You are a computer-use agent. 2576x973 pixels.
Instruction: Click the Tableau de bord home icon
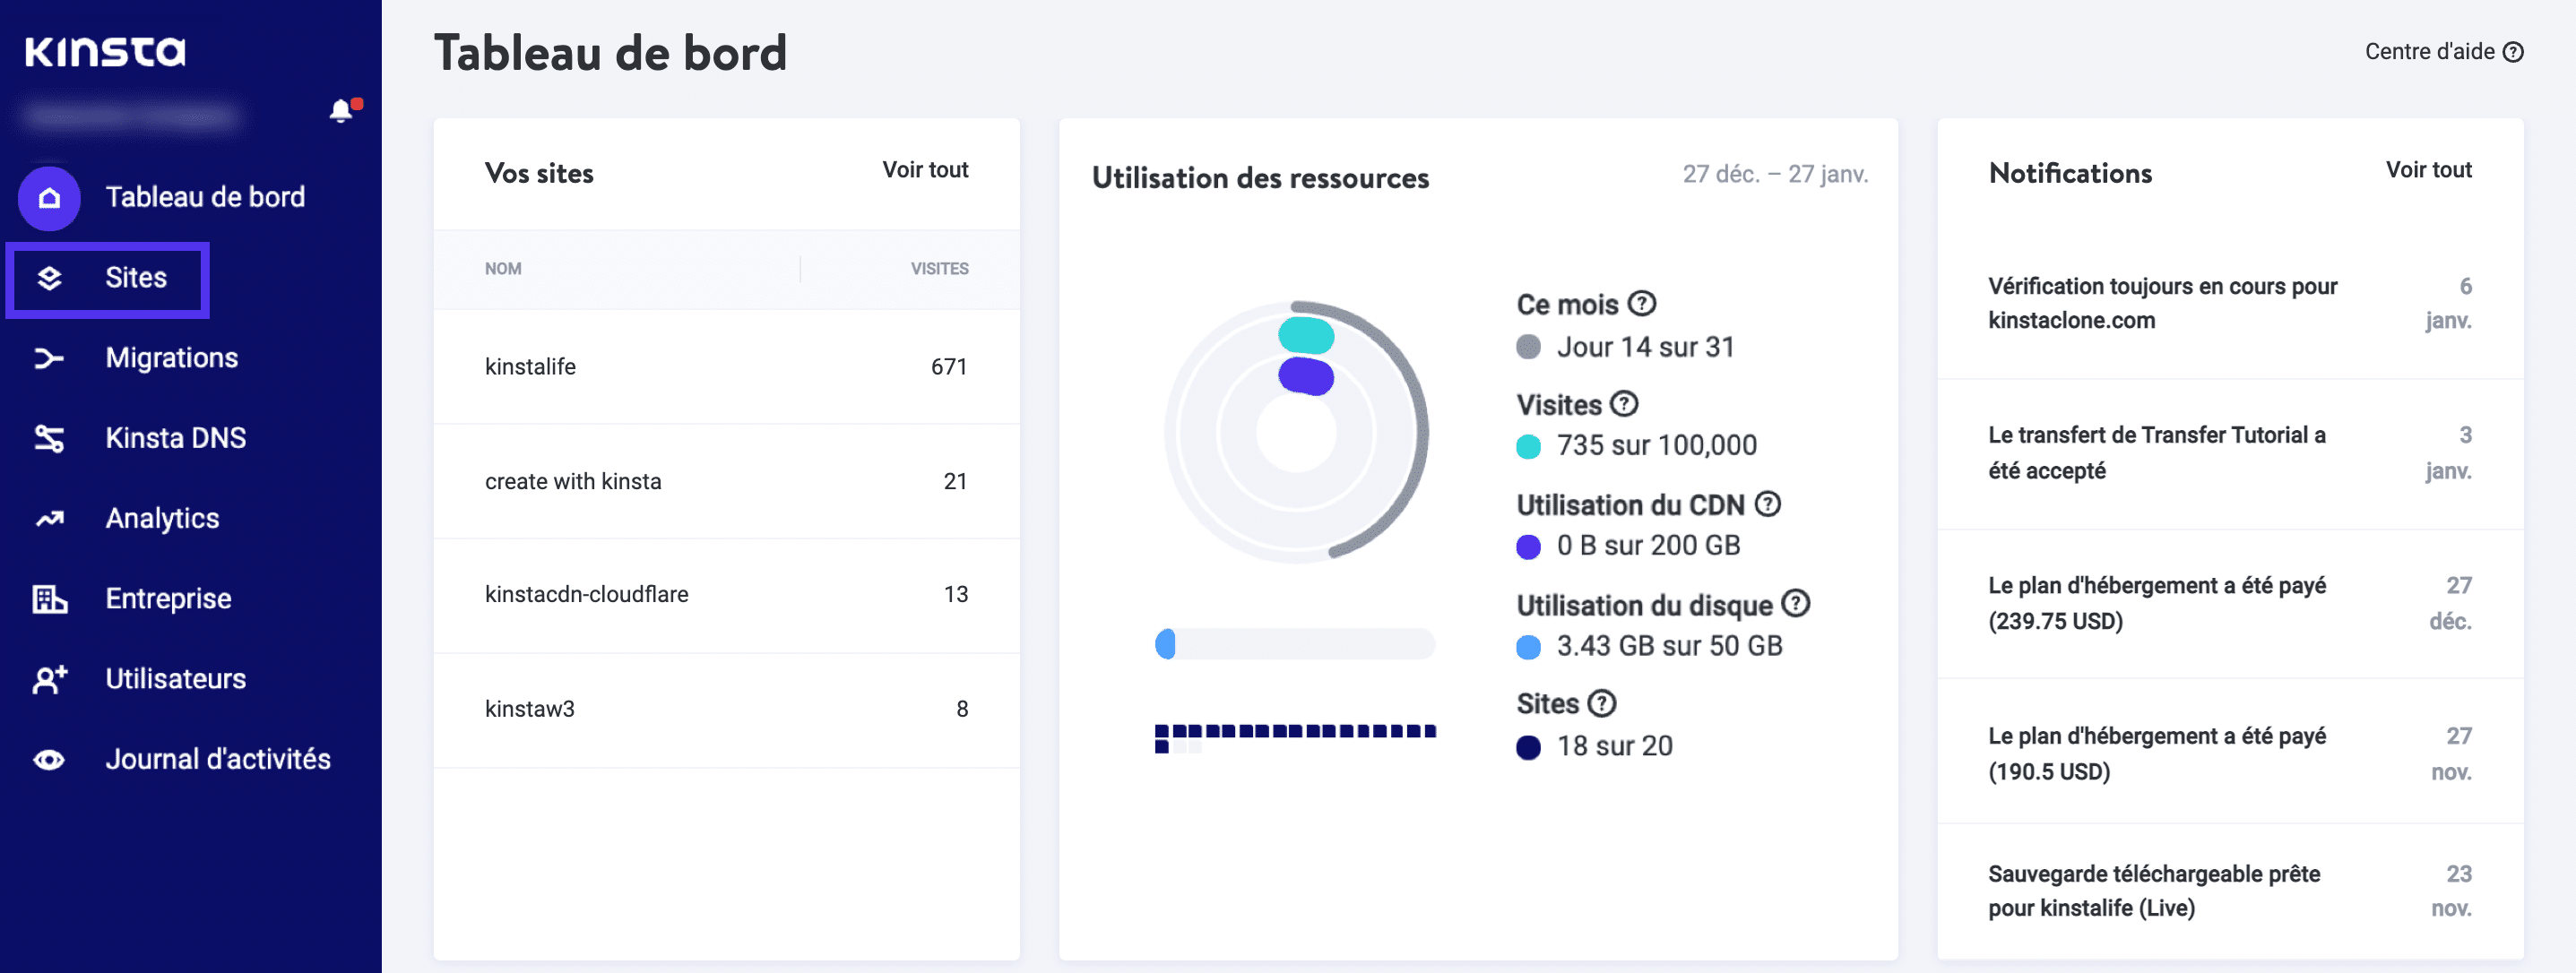pyautogui.click(x=49, y=197)
